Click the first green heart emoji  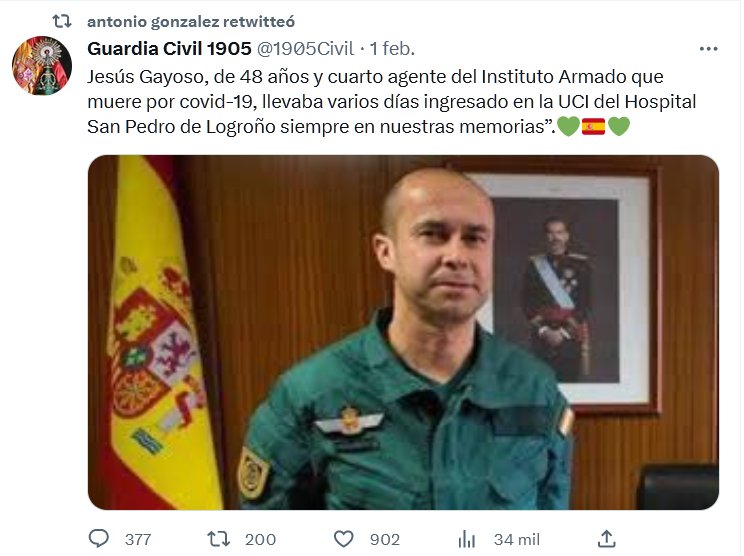click(x=568, y=127)
